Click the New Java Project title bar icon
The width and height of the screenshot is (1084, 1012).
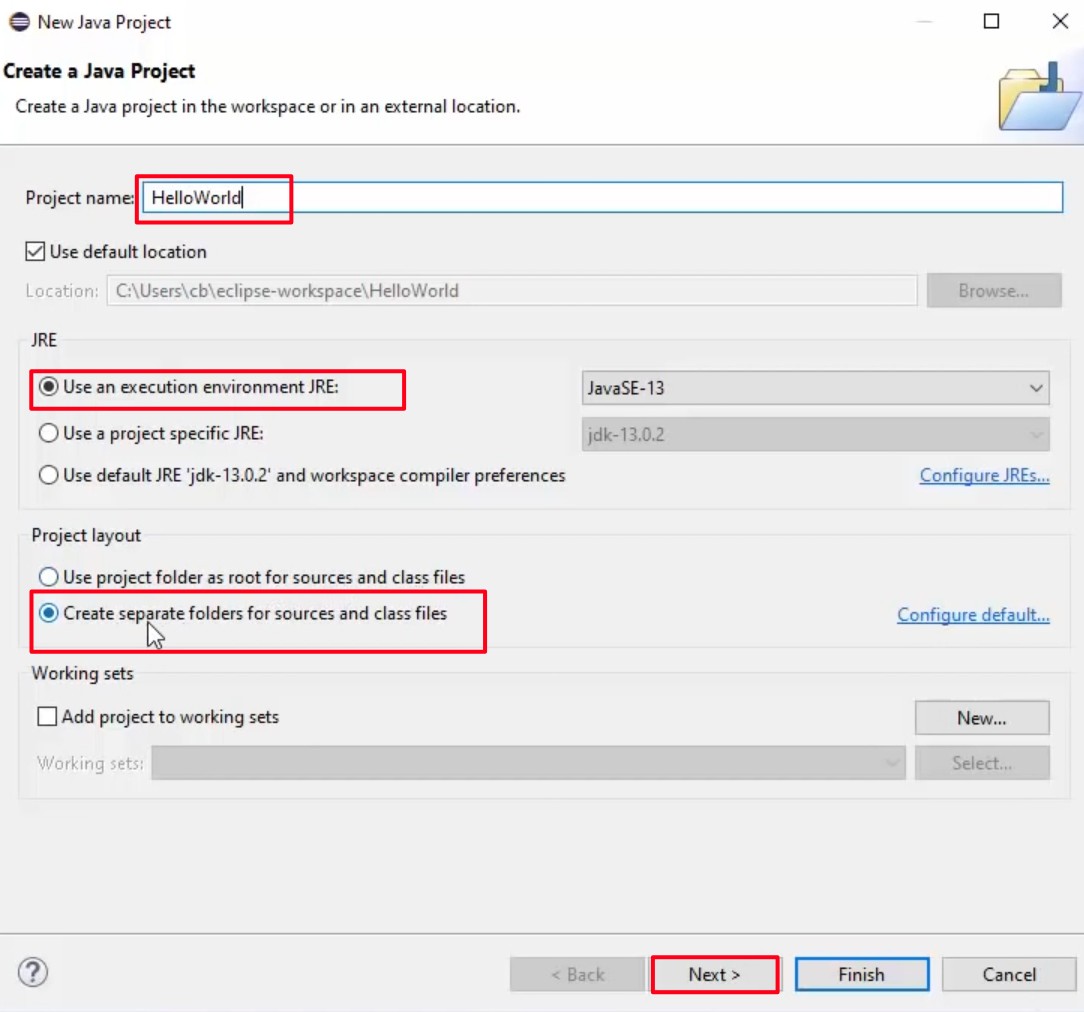[17, 21]
